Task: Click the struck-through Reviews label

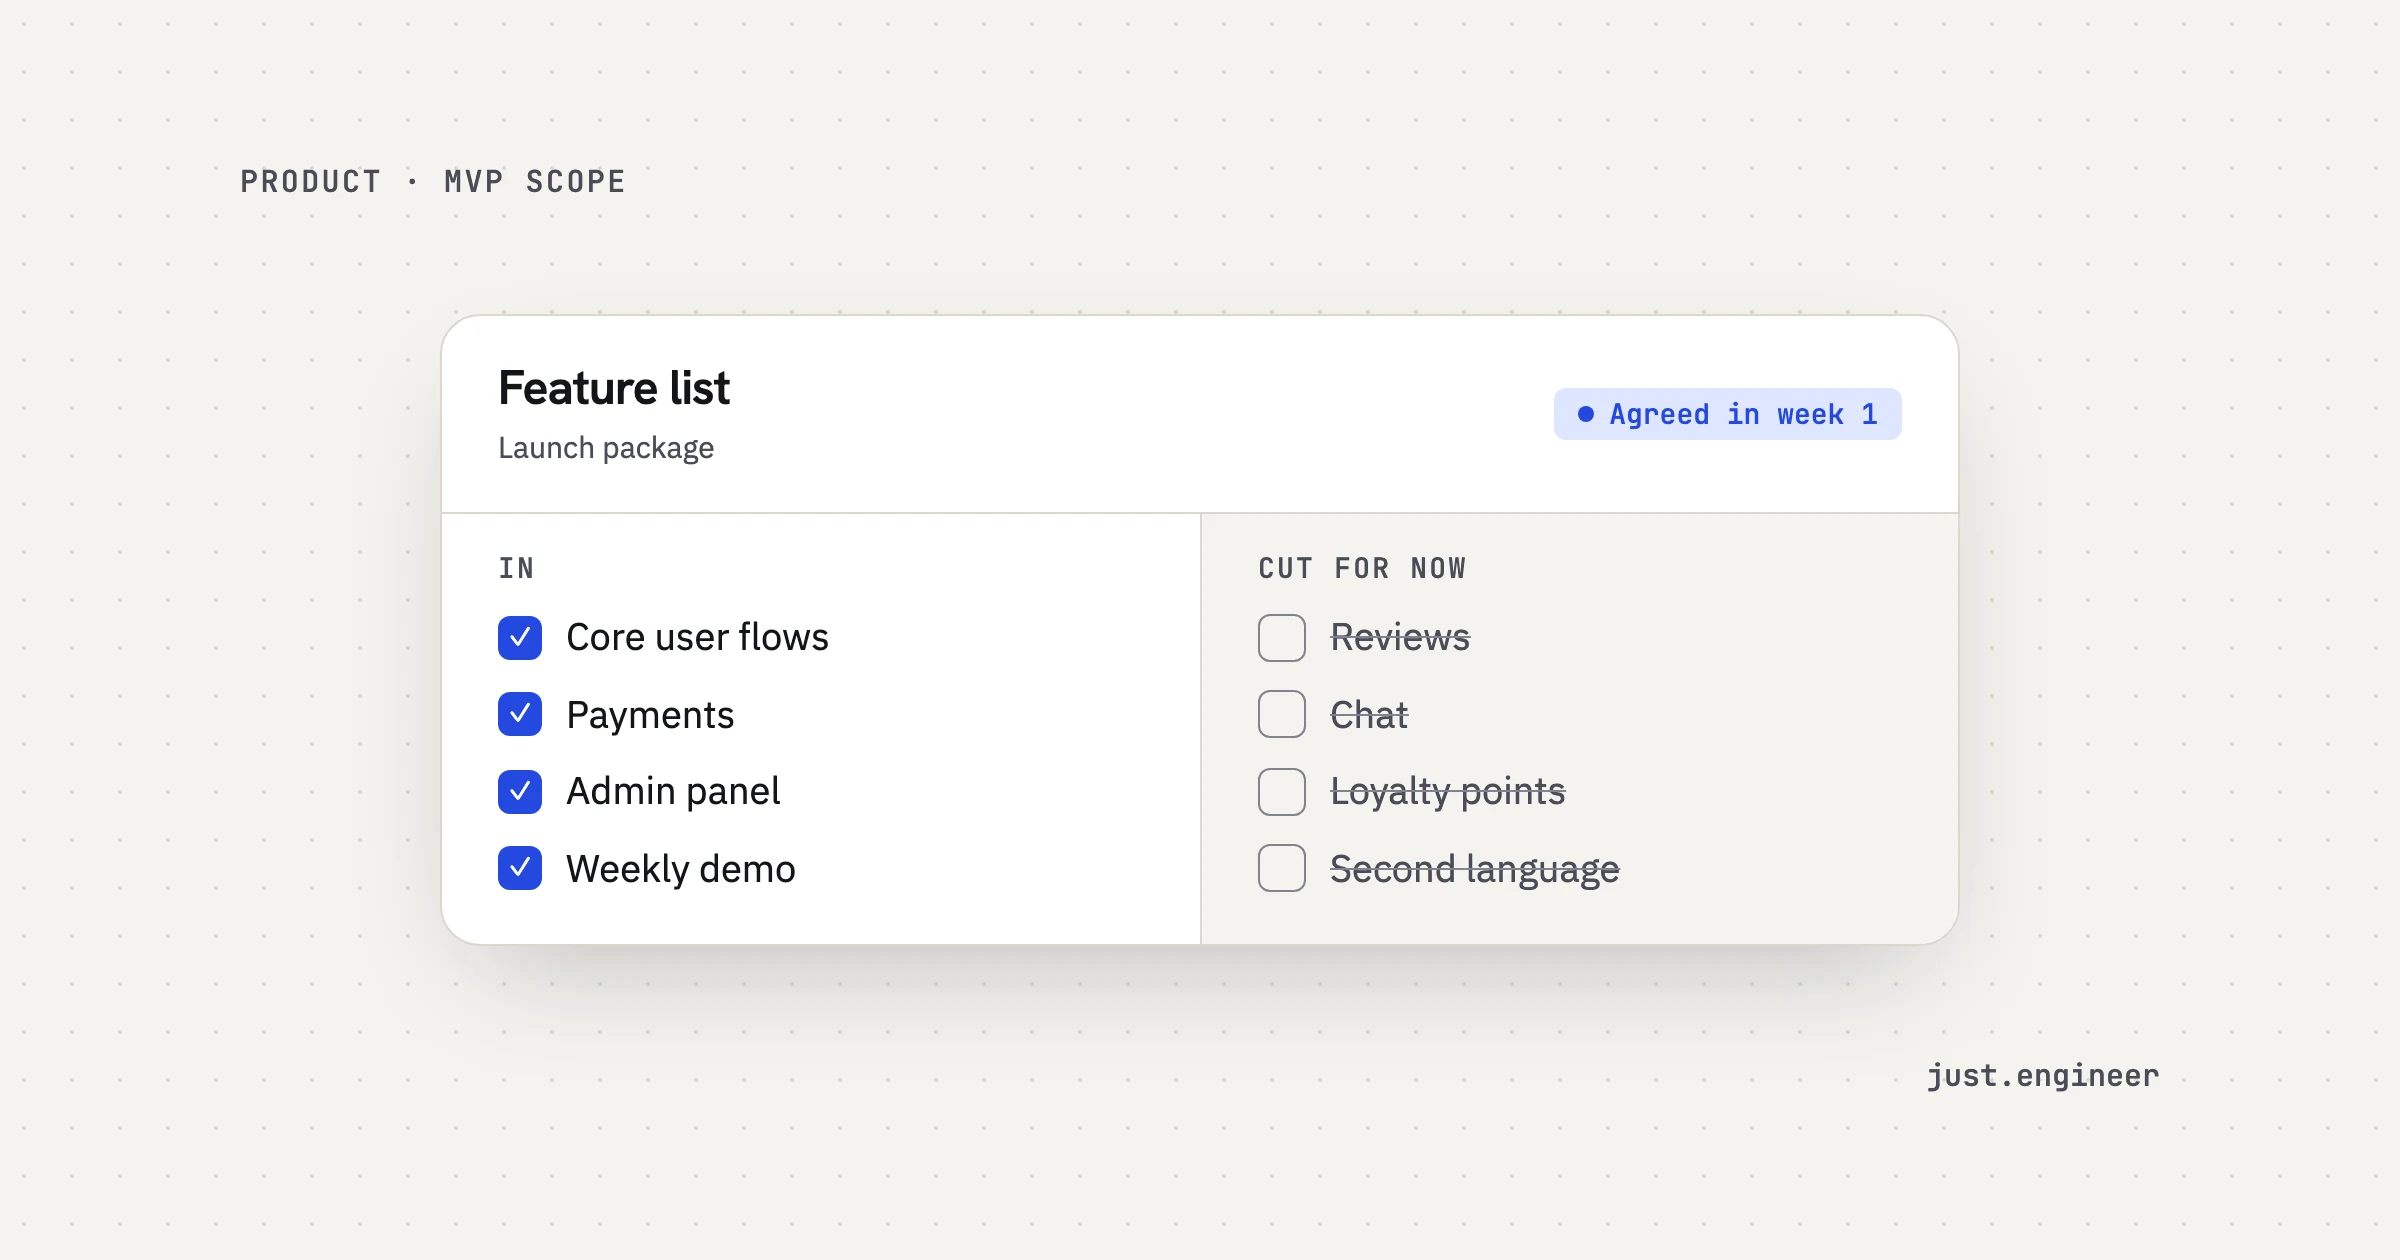Action: tap(1400, 638)
